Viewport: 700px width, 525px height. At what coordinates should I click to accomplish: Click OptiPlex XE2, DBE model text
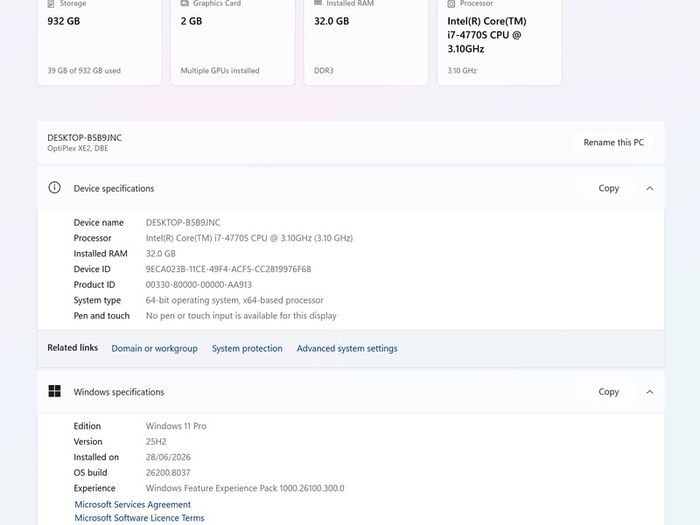[x=78, y=148]
